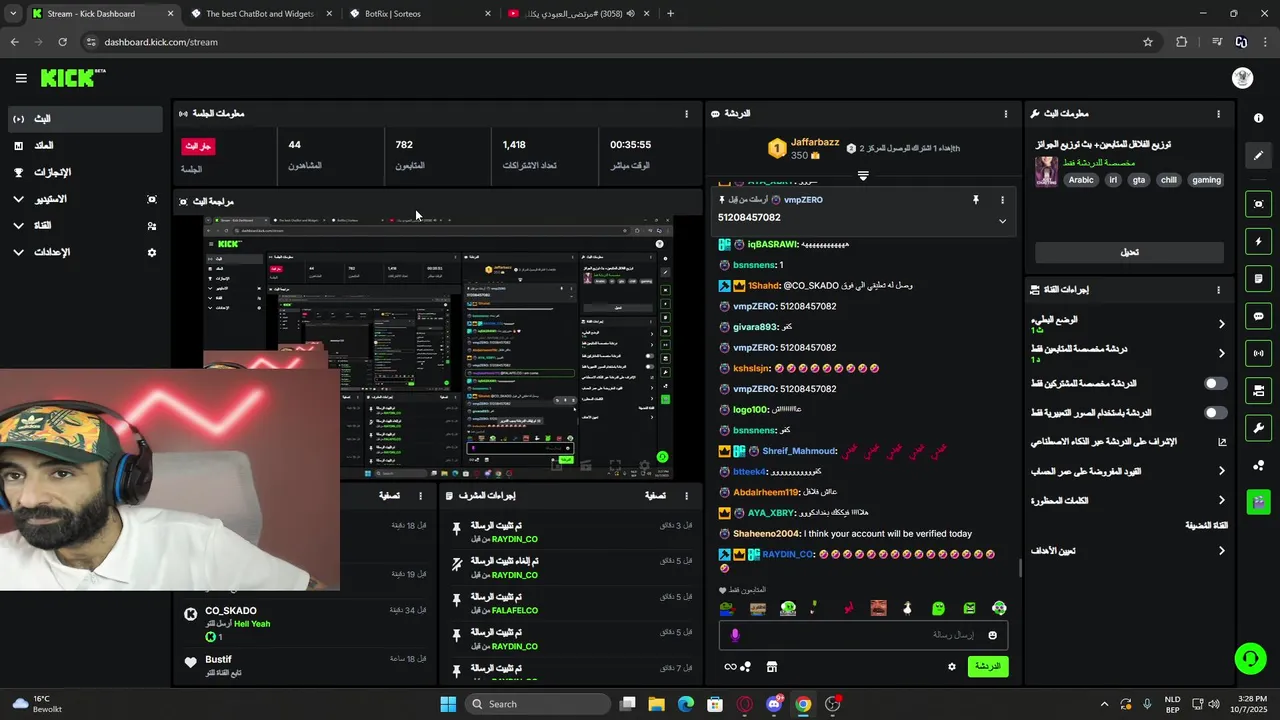The height and width of the screenshot is (720, 1280).
Task: Click the green chat send button
Action: [x=987, y=667]
